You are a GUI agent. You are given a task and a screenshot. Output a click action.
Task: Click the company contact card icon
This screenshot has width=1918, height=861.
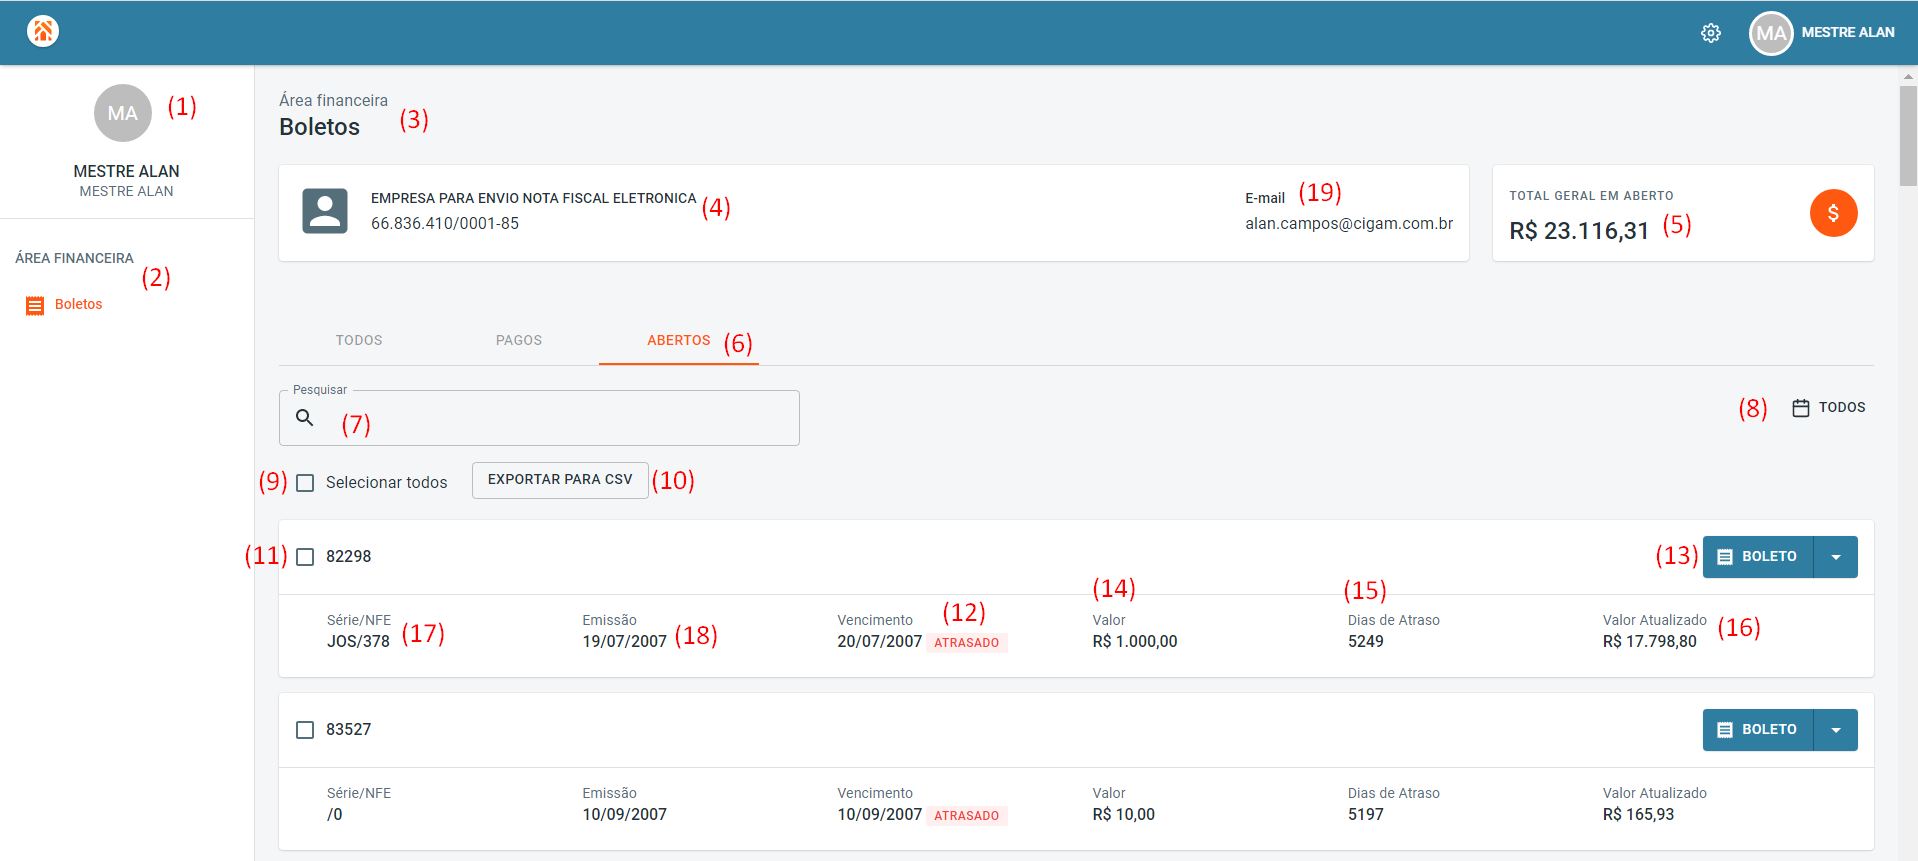click(325, 211)
